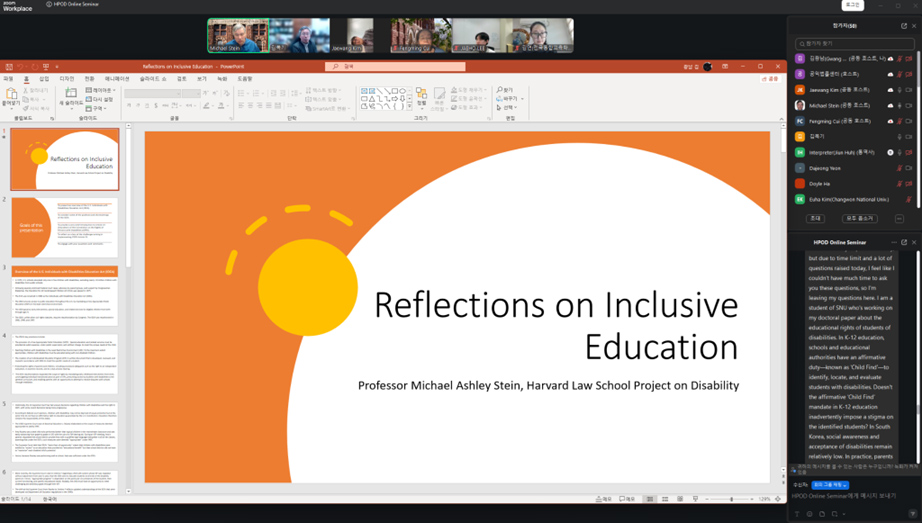Expand the shapes gallery more arrow
Image resolution: width=922 pixels, height=523 pixels.
410,107
